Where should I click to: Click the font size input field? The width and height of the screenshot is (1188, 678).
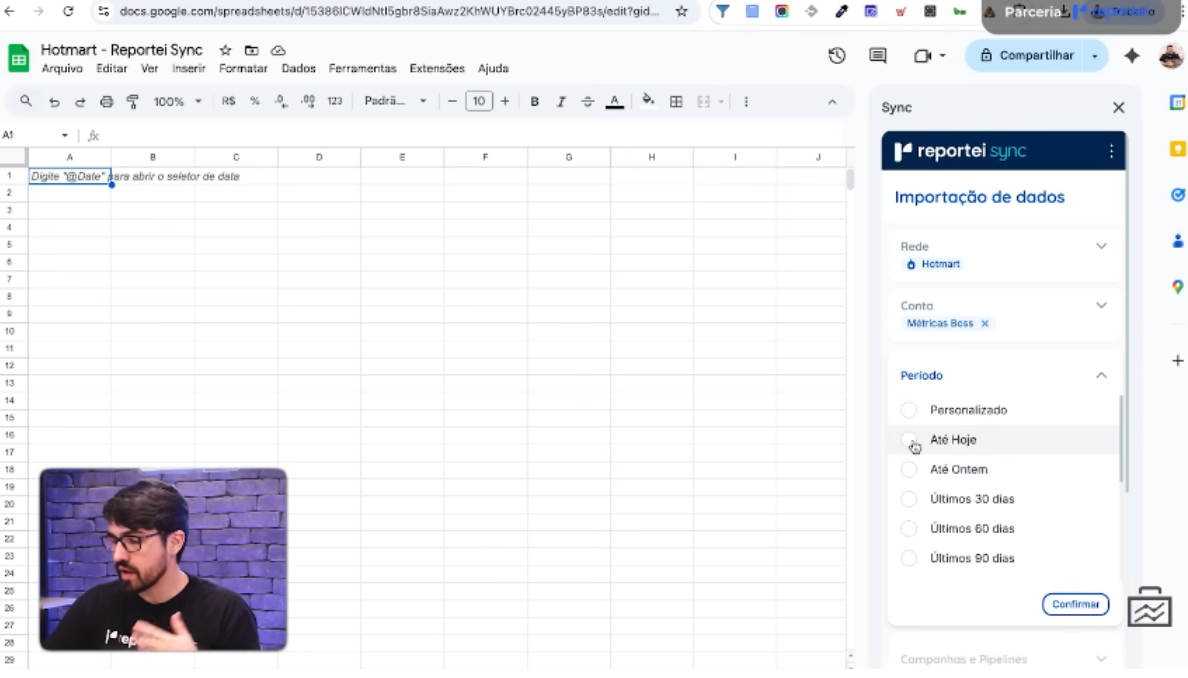coord(479,102)
